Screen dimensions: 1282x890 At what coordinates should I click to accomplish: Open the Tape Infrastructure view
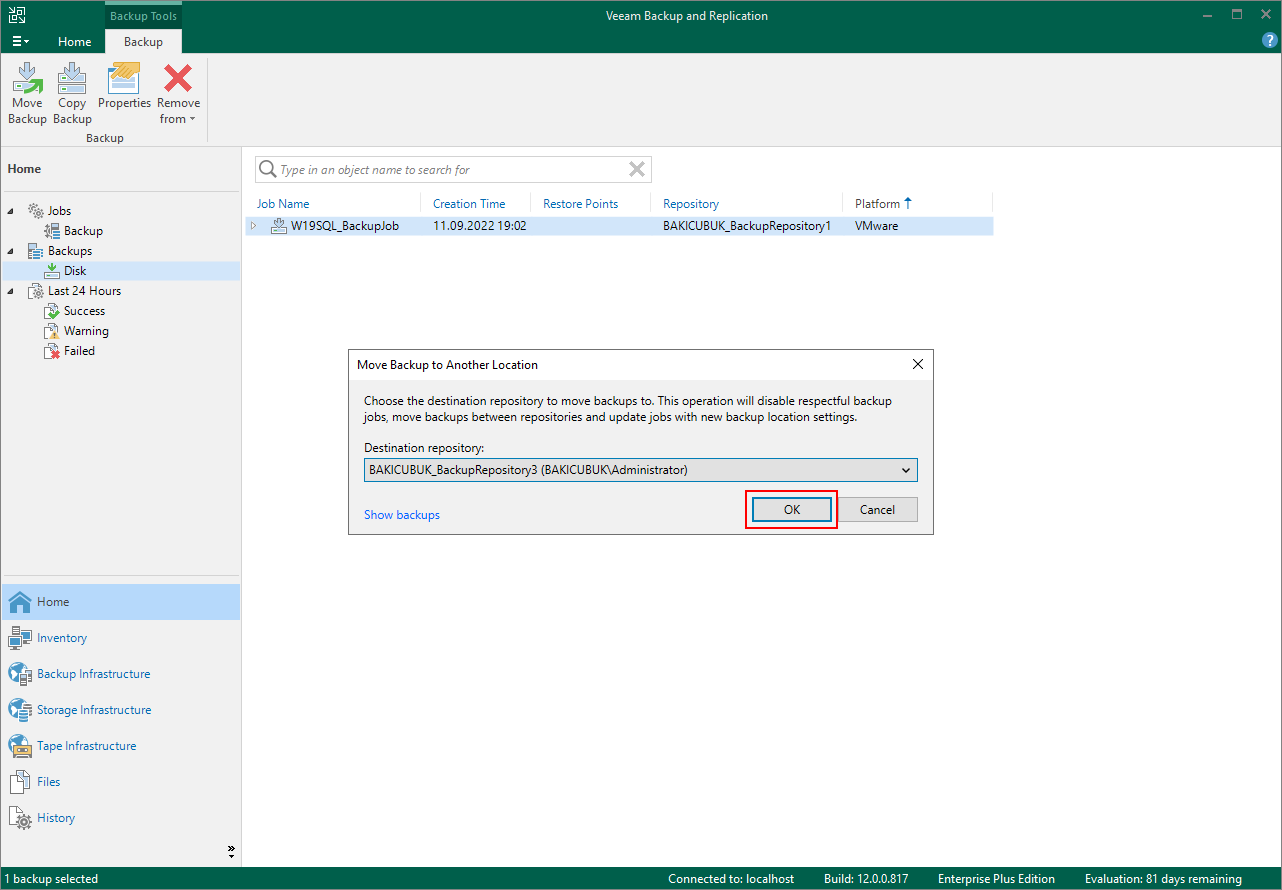tap(120, 746)
